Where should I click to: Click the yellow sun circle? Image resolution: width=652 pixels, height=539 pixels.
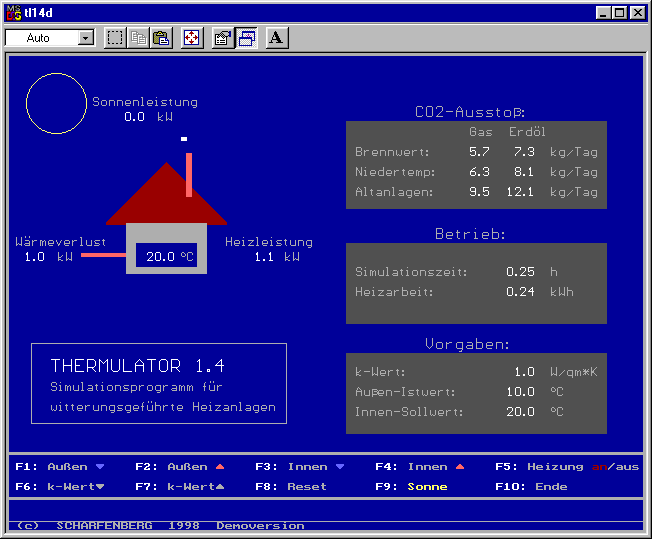tap(56, 104)
